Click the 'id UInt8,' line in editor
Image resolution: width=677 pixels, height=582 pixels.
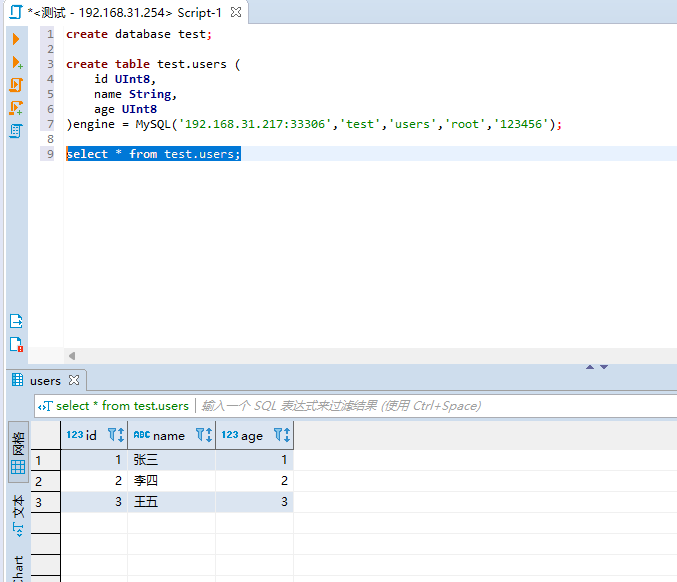[x=125, y=79]
